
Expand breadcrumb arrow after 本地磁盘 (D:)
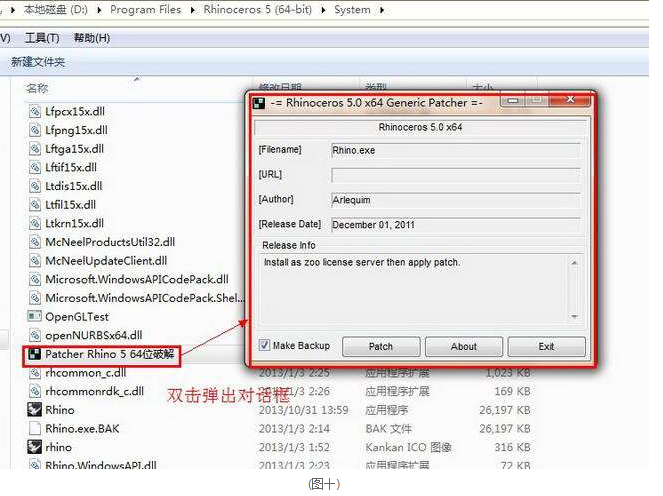click(99, 10)
